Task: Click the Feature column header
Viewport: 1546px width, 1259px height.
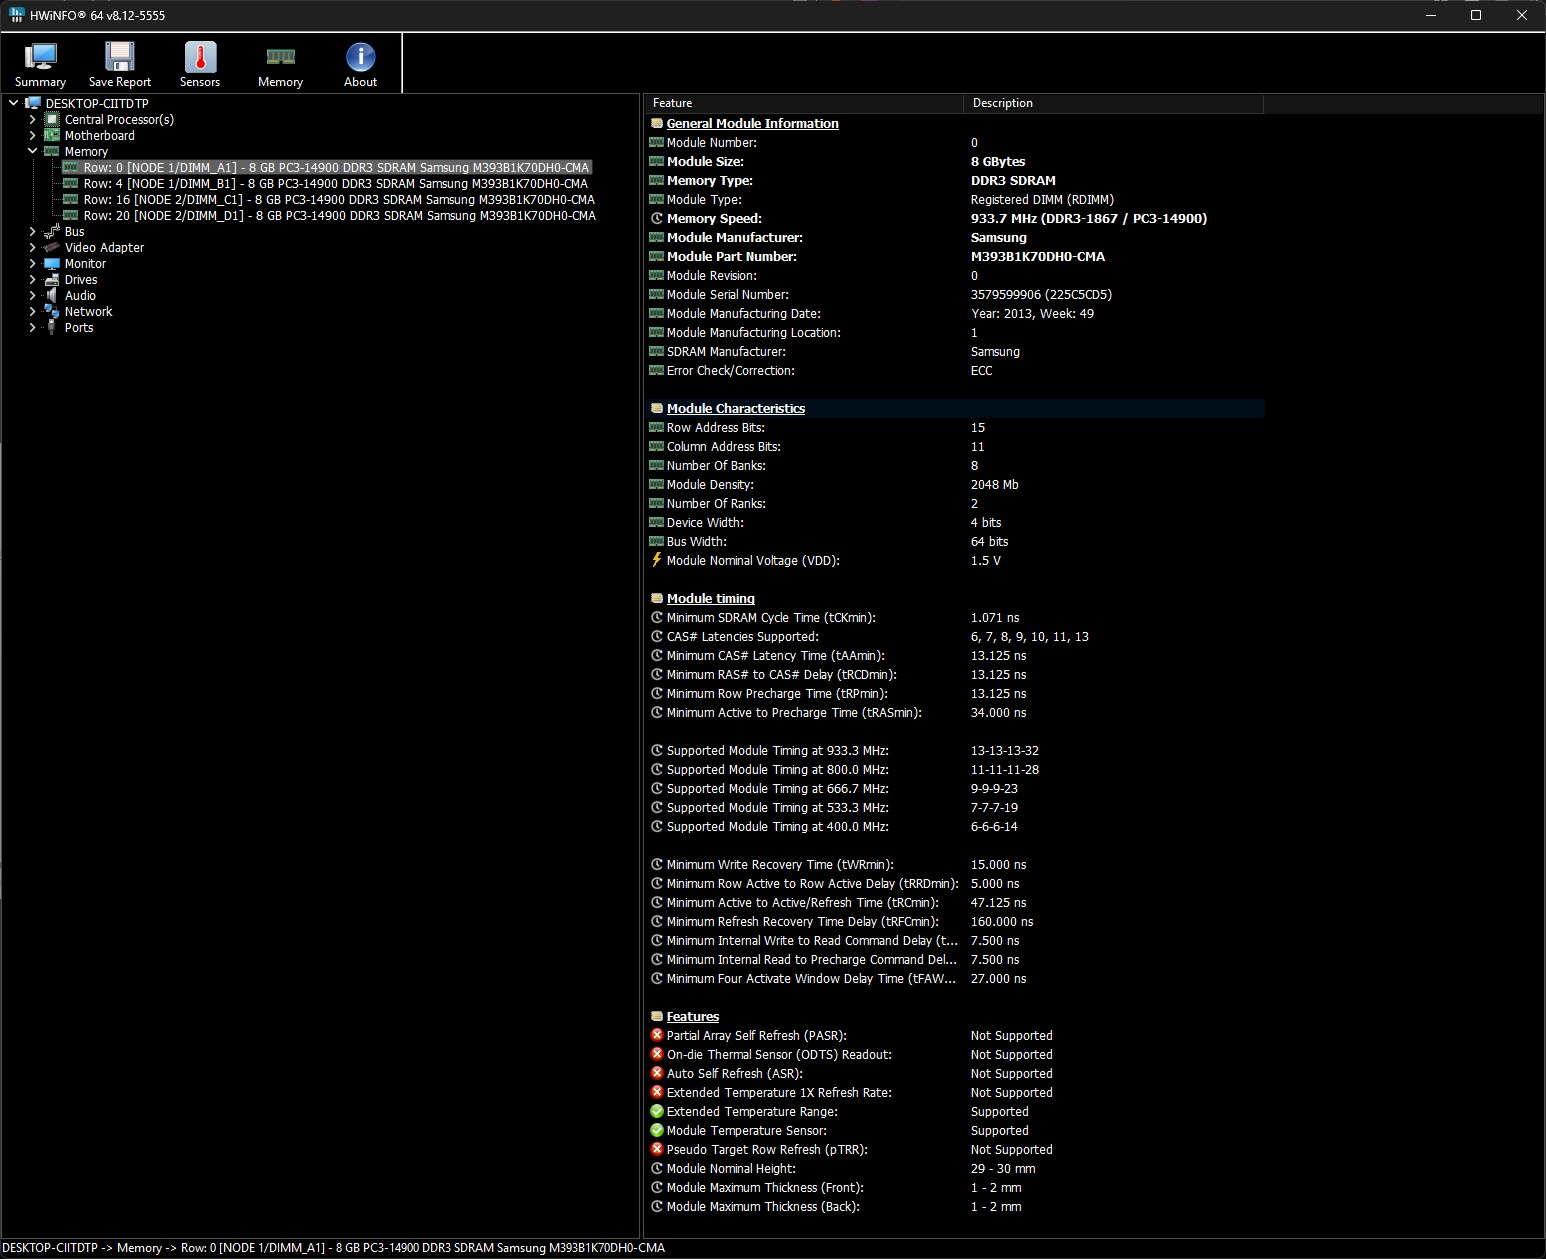Action: (804, 103)
